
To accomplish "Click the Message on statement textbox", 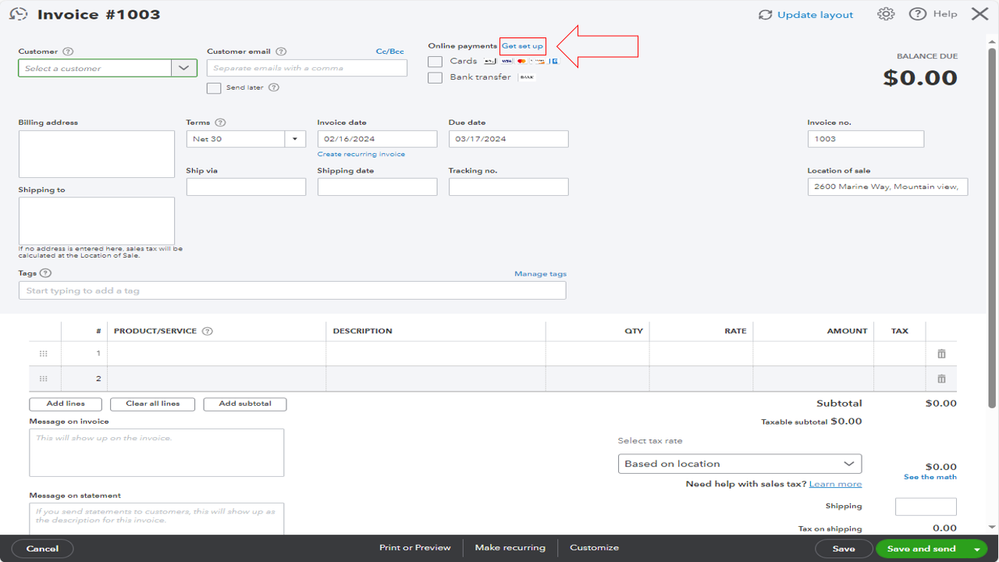I will pos(157,518).
